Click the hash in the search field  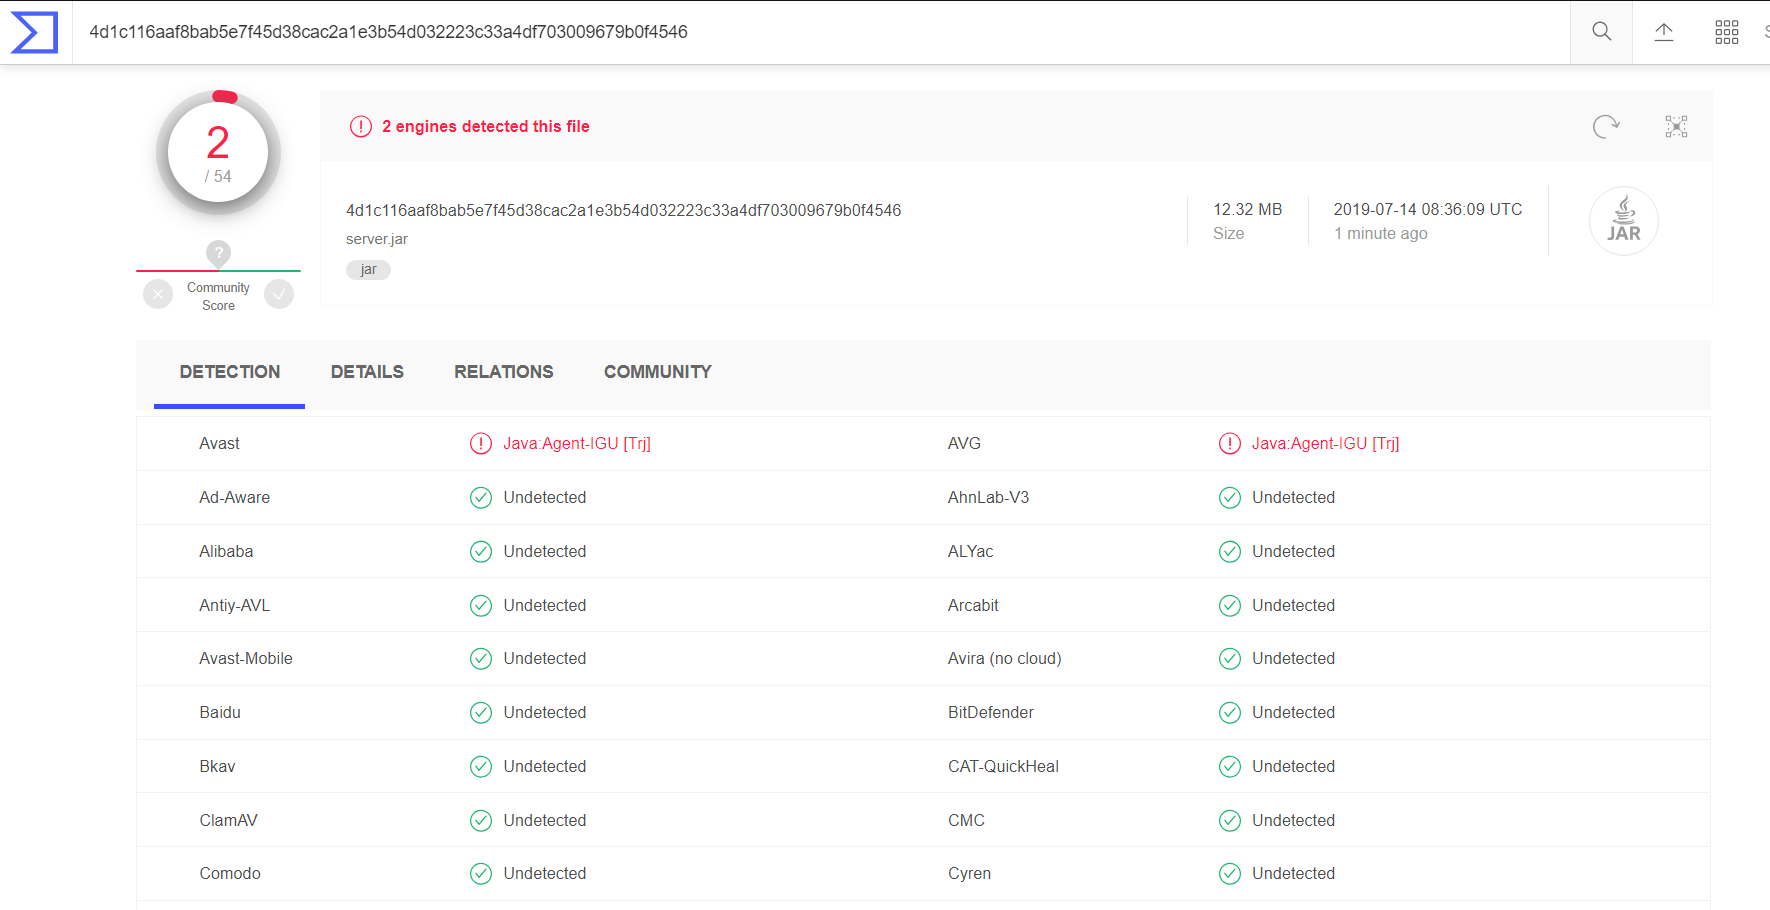[388, 32]
